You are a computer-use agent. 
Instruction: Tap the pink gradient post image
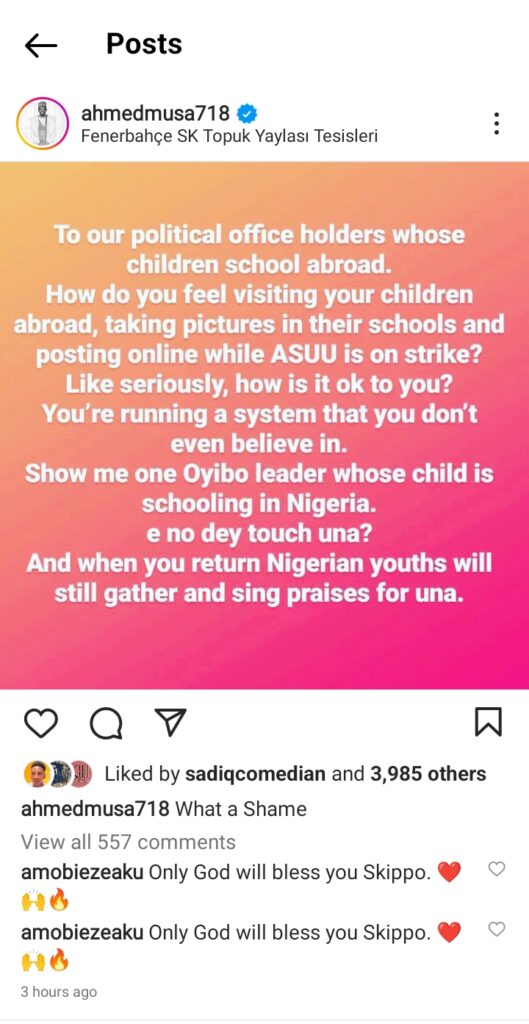[x=264, y=425]
